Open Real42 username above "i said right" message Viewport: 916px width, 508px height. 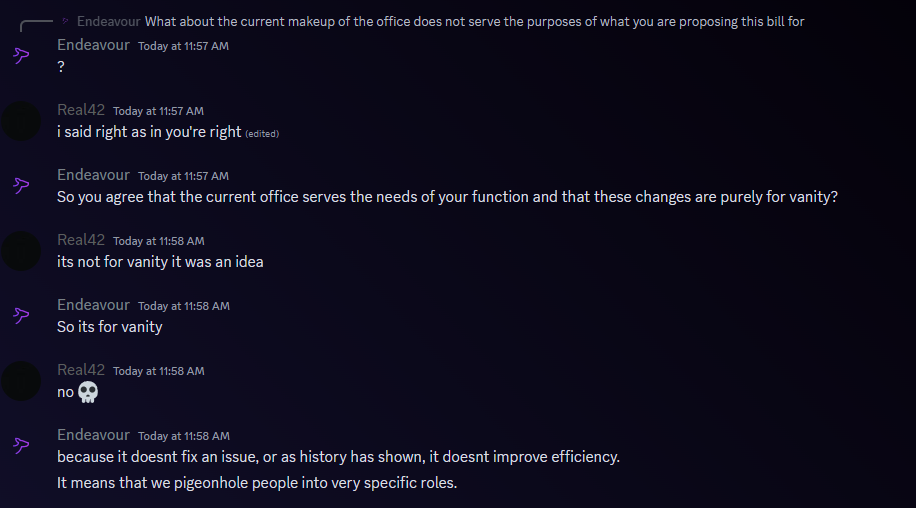81,110
